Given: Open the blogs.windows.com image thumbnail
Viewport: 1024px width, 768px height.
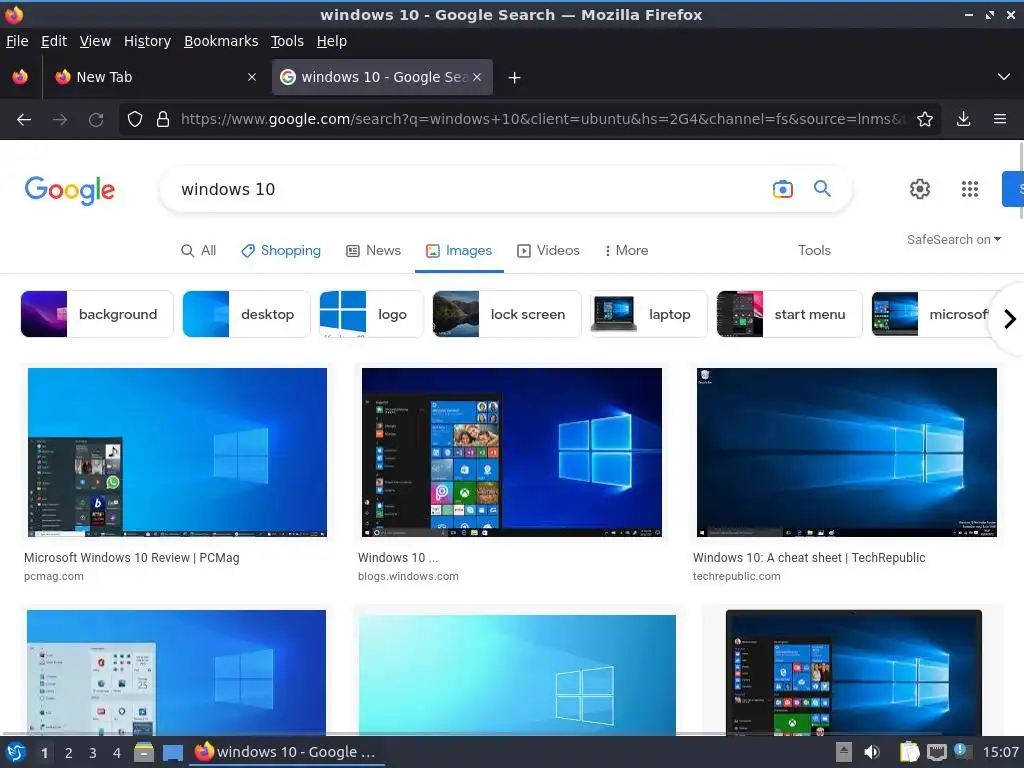Looking at the screenshot, I should pos(512,453).
